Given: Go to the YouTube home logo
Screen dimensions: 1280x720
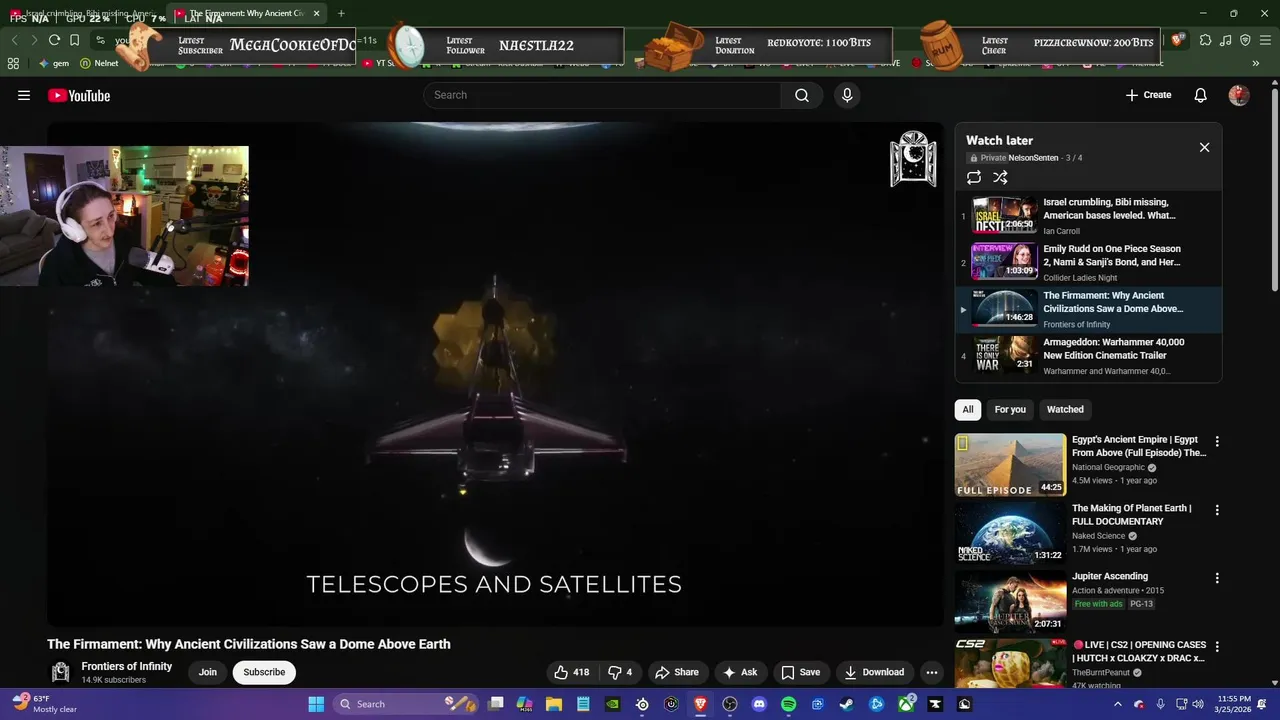Looking at the screenshot, I should (x=79, y=95).
